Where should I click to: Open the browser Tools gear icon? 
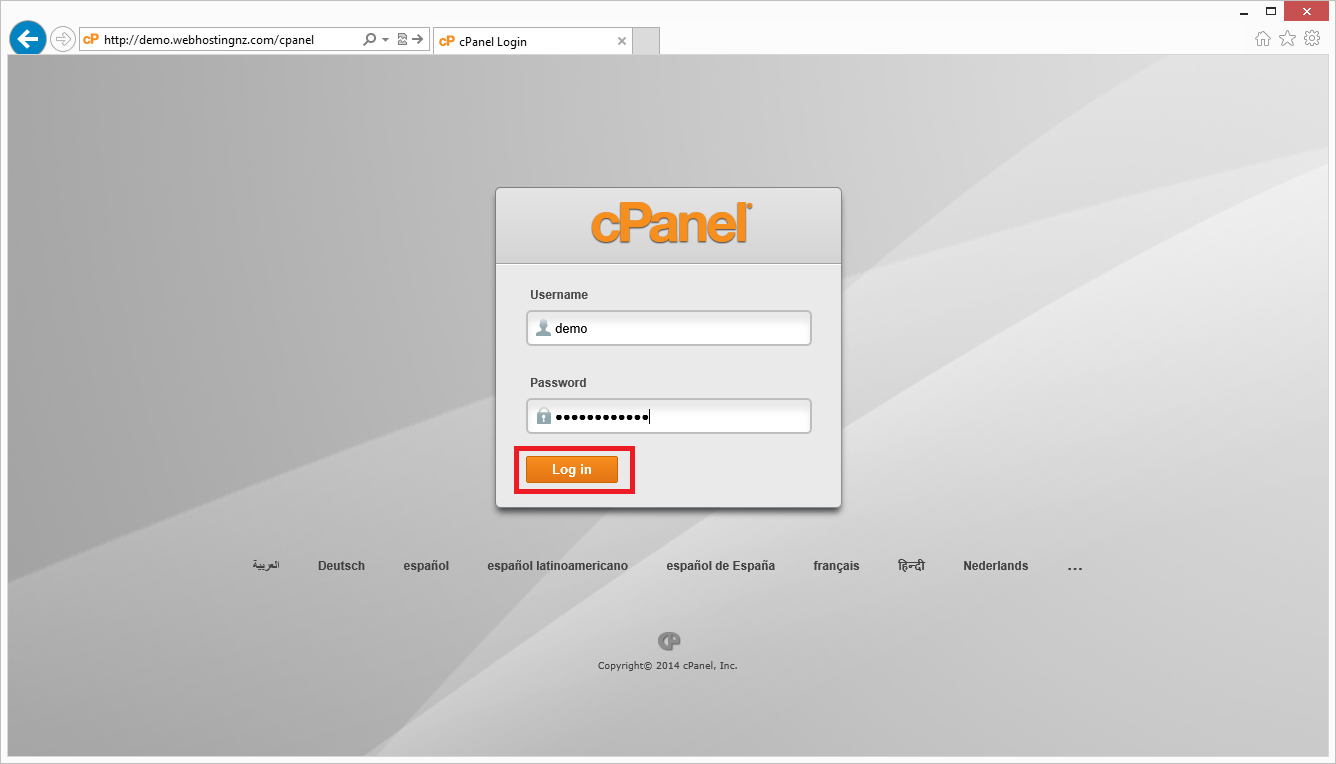1312,38
